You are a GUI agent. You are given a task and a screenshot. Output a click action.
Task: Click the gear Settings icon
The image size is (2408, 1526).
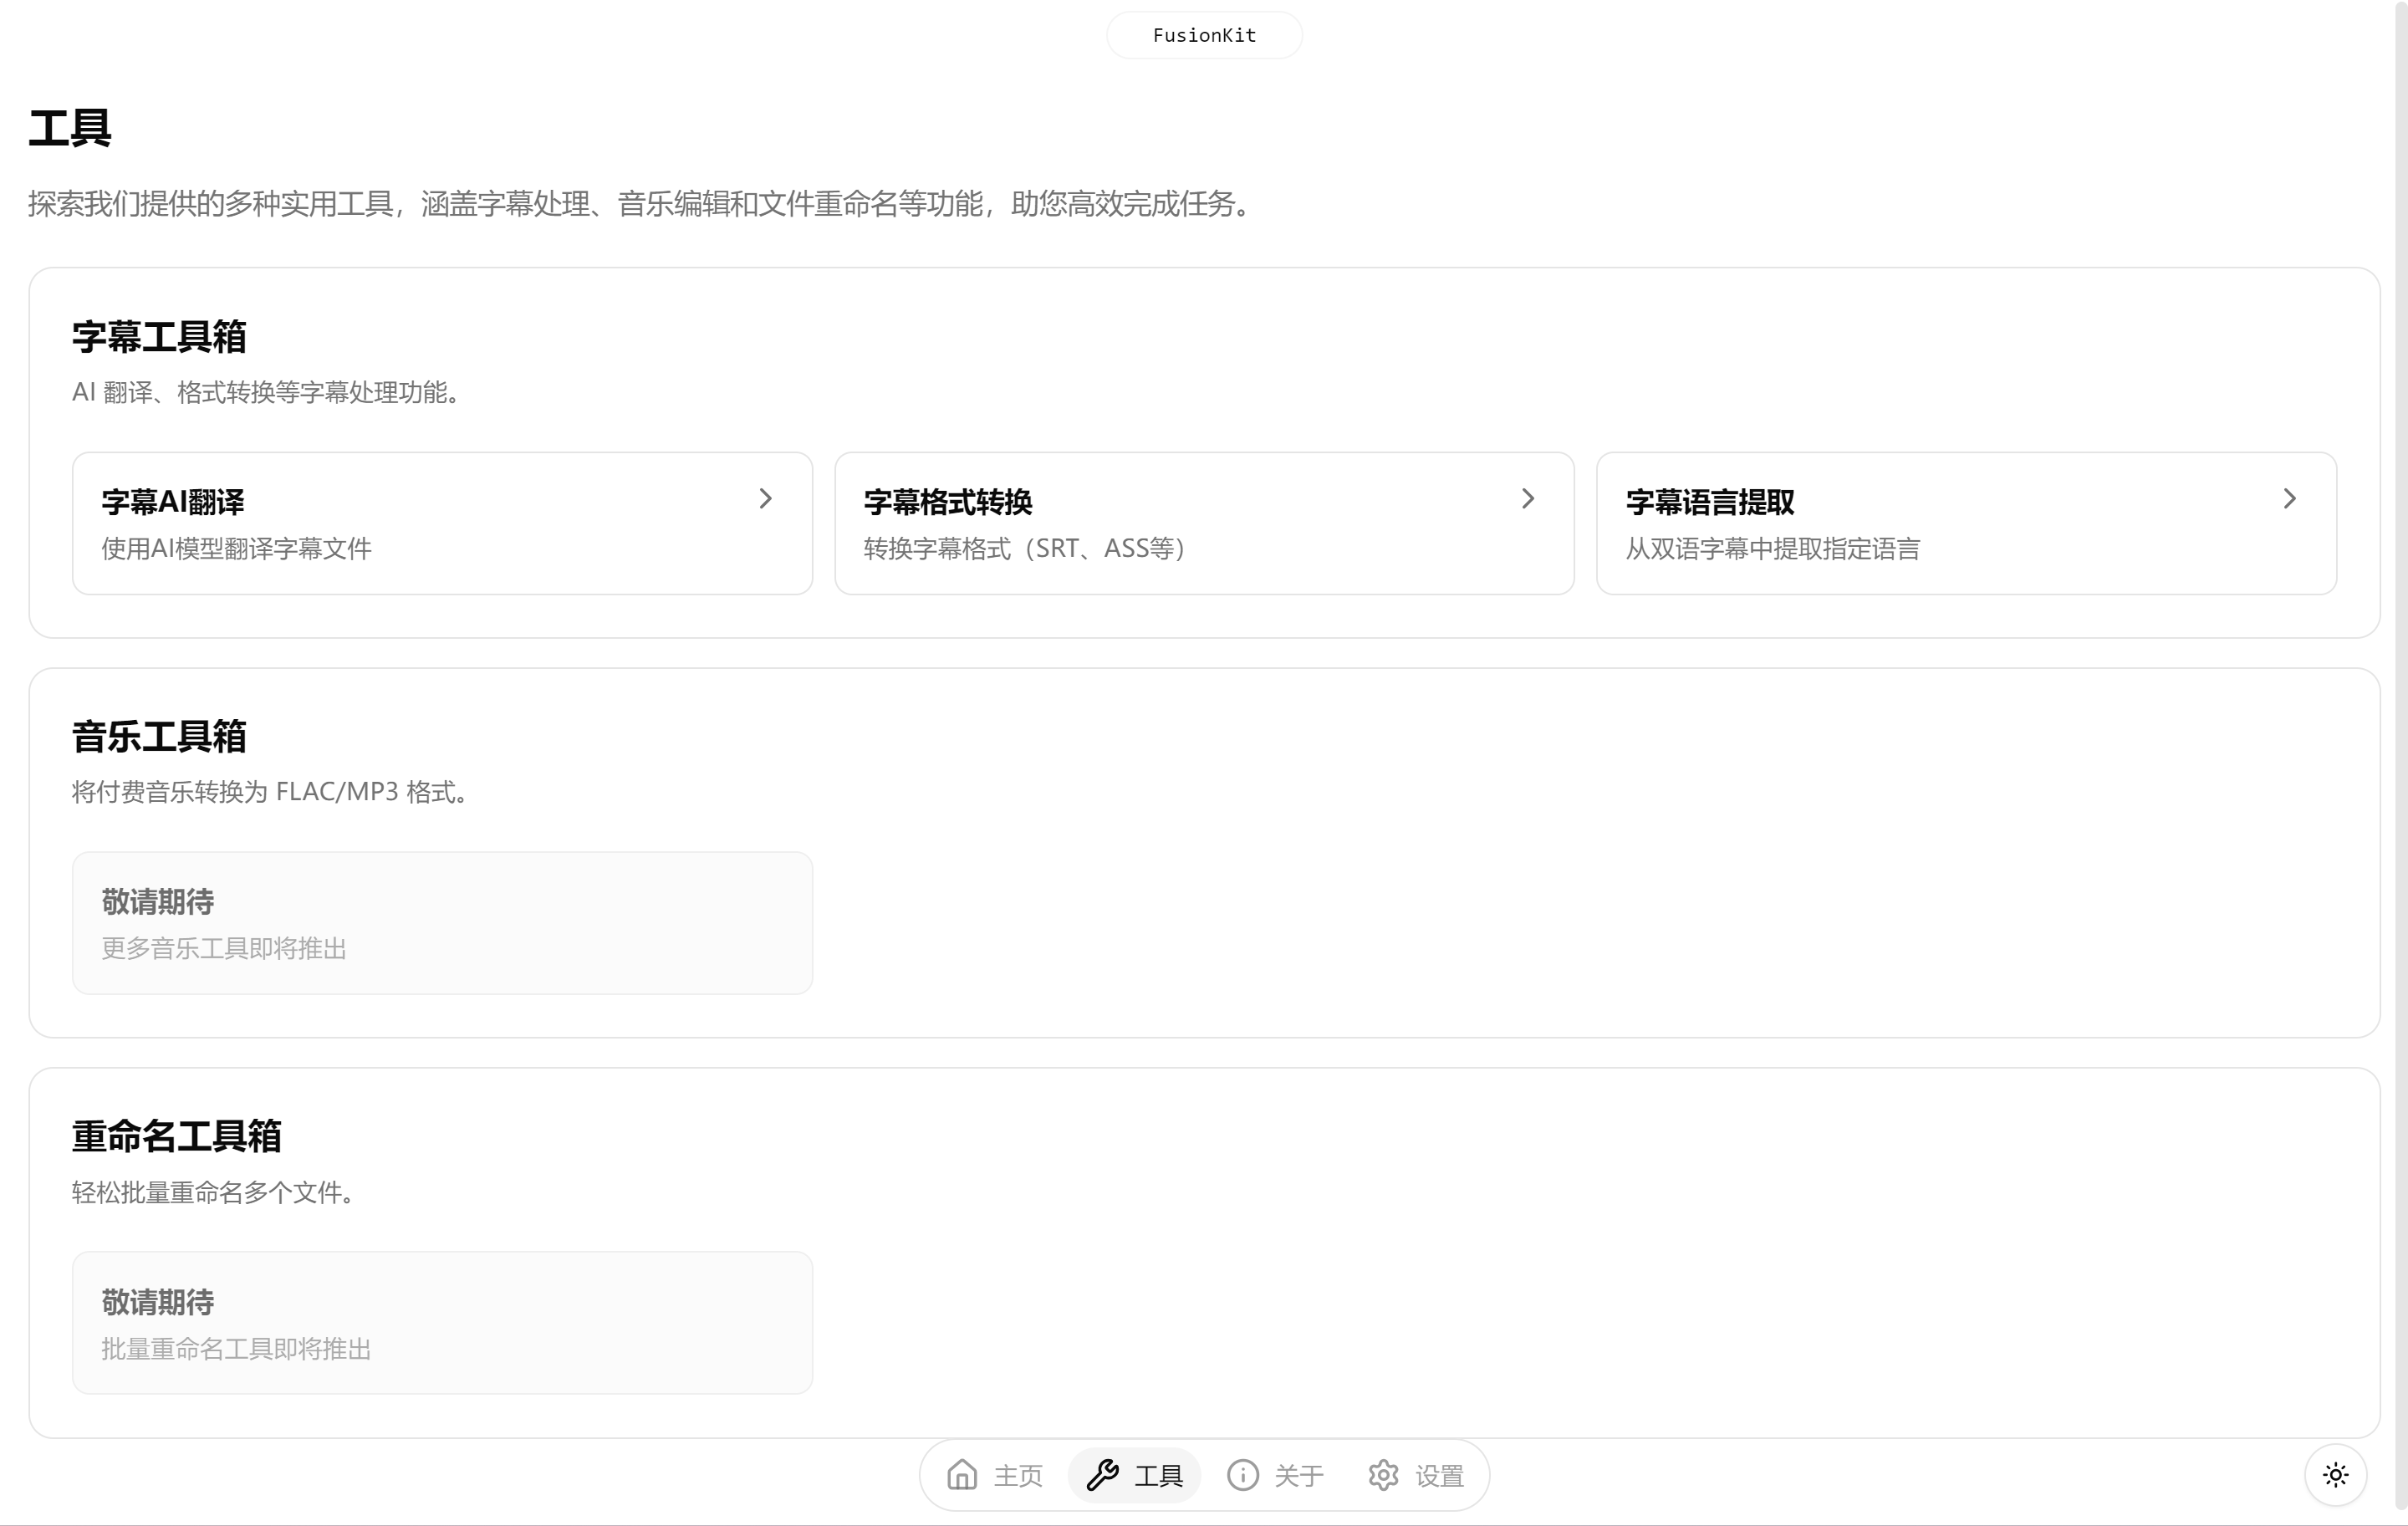tap(1383, 1474)
